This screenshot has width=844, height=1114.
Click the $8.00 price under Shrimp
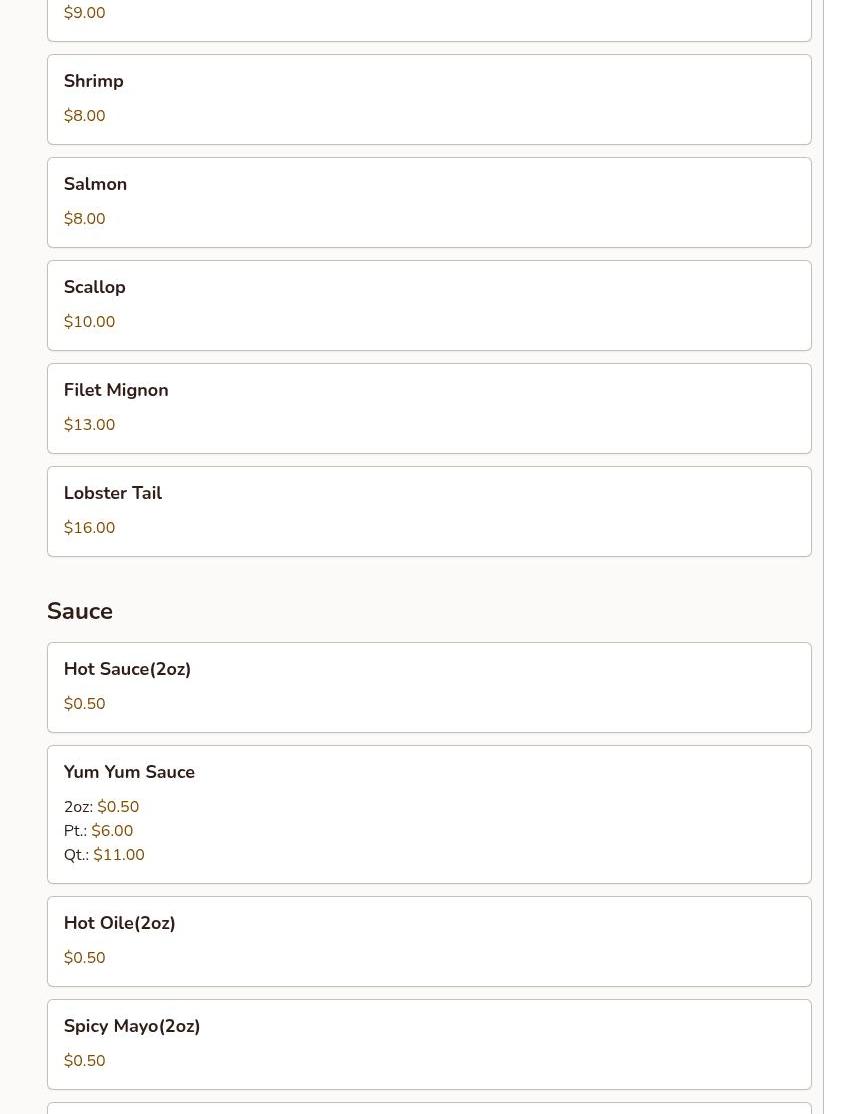(84, 116)
